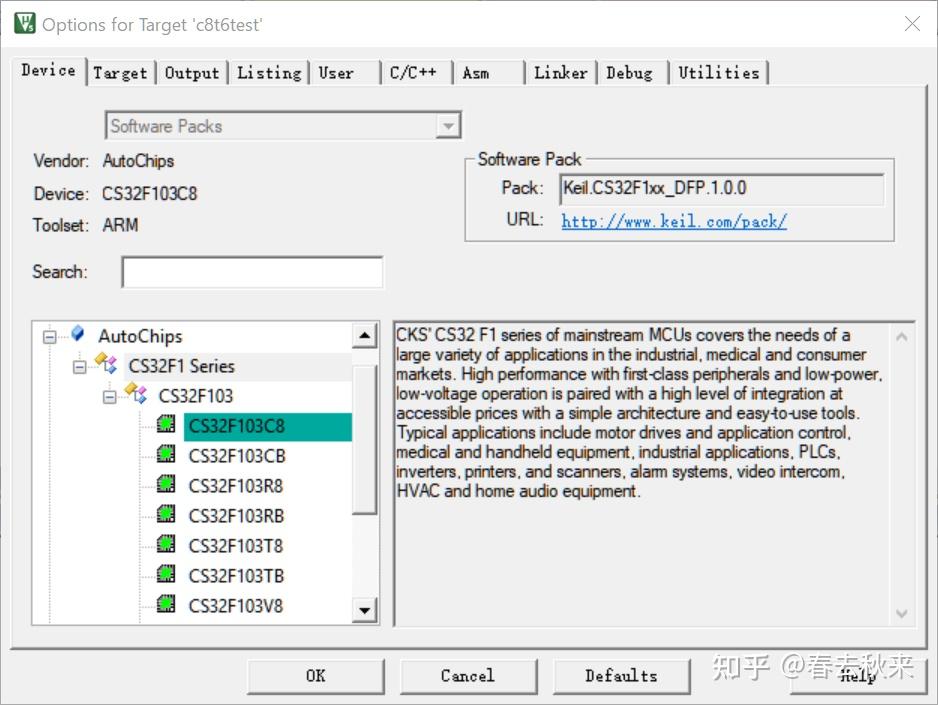Open the Debug tab

629,73
